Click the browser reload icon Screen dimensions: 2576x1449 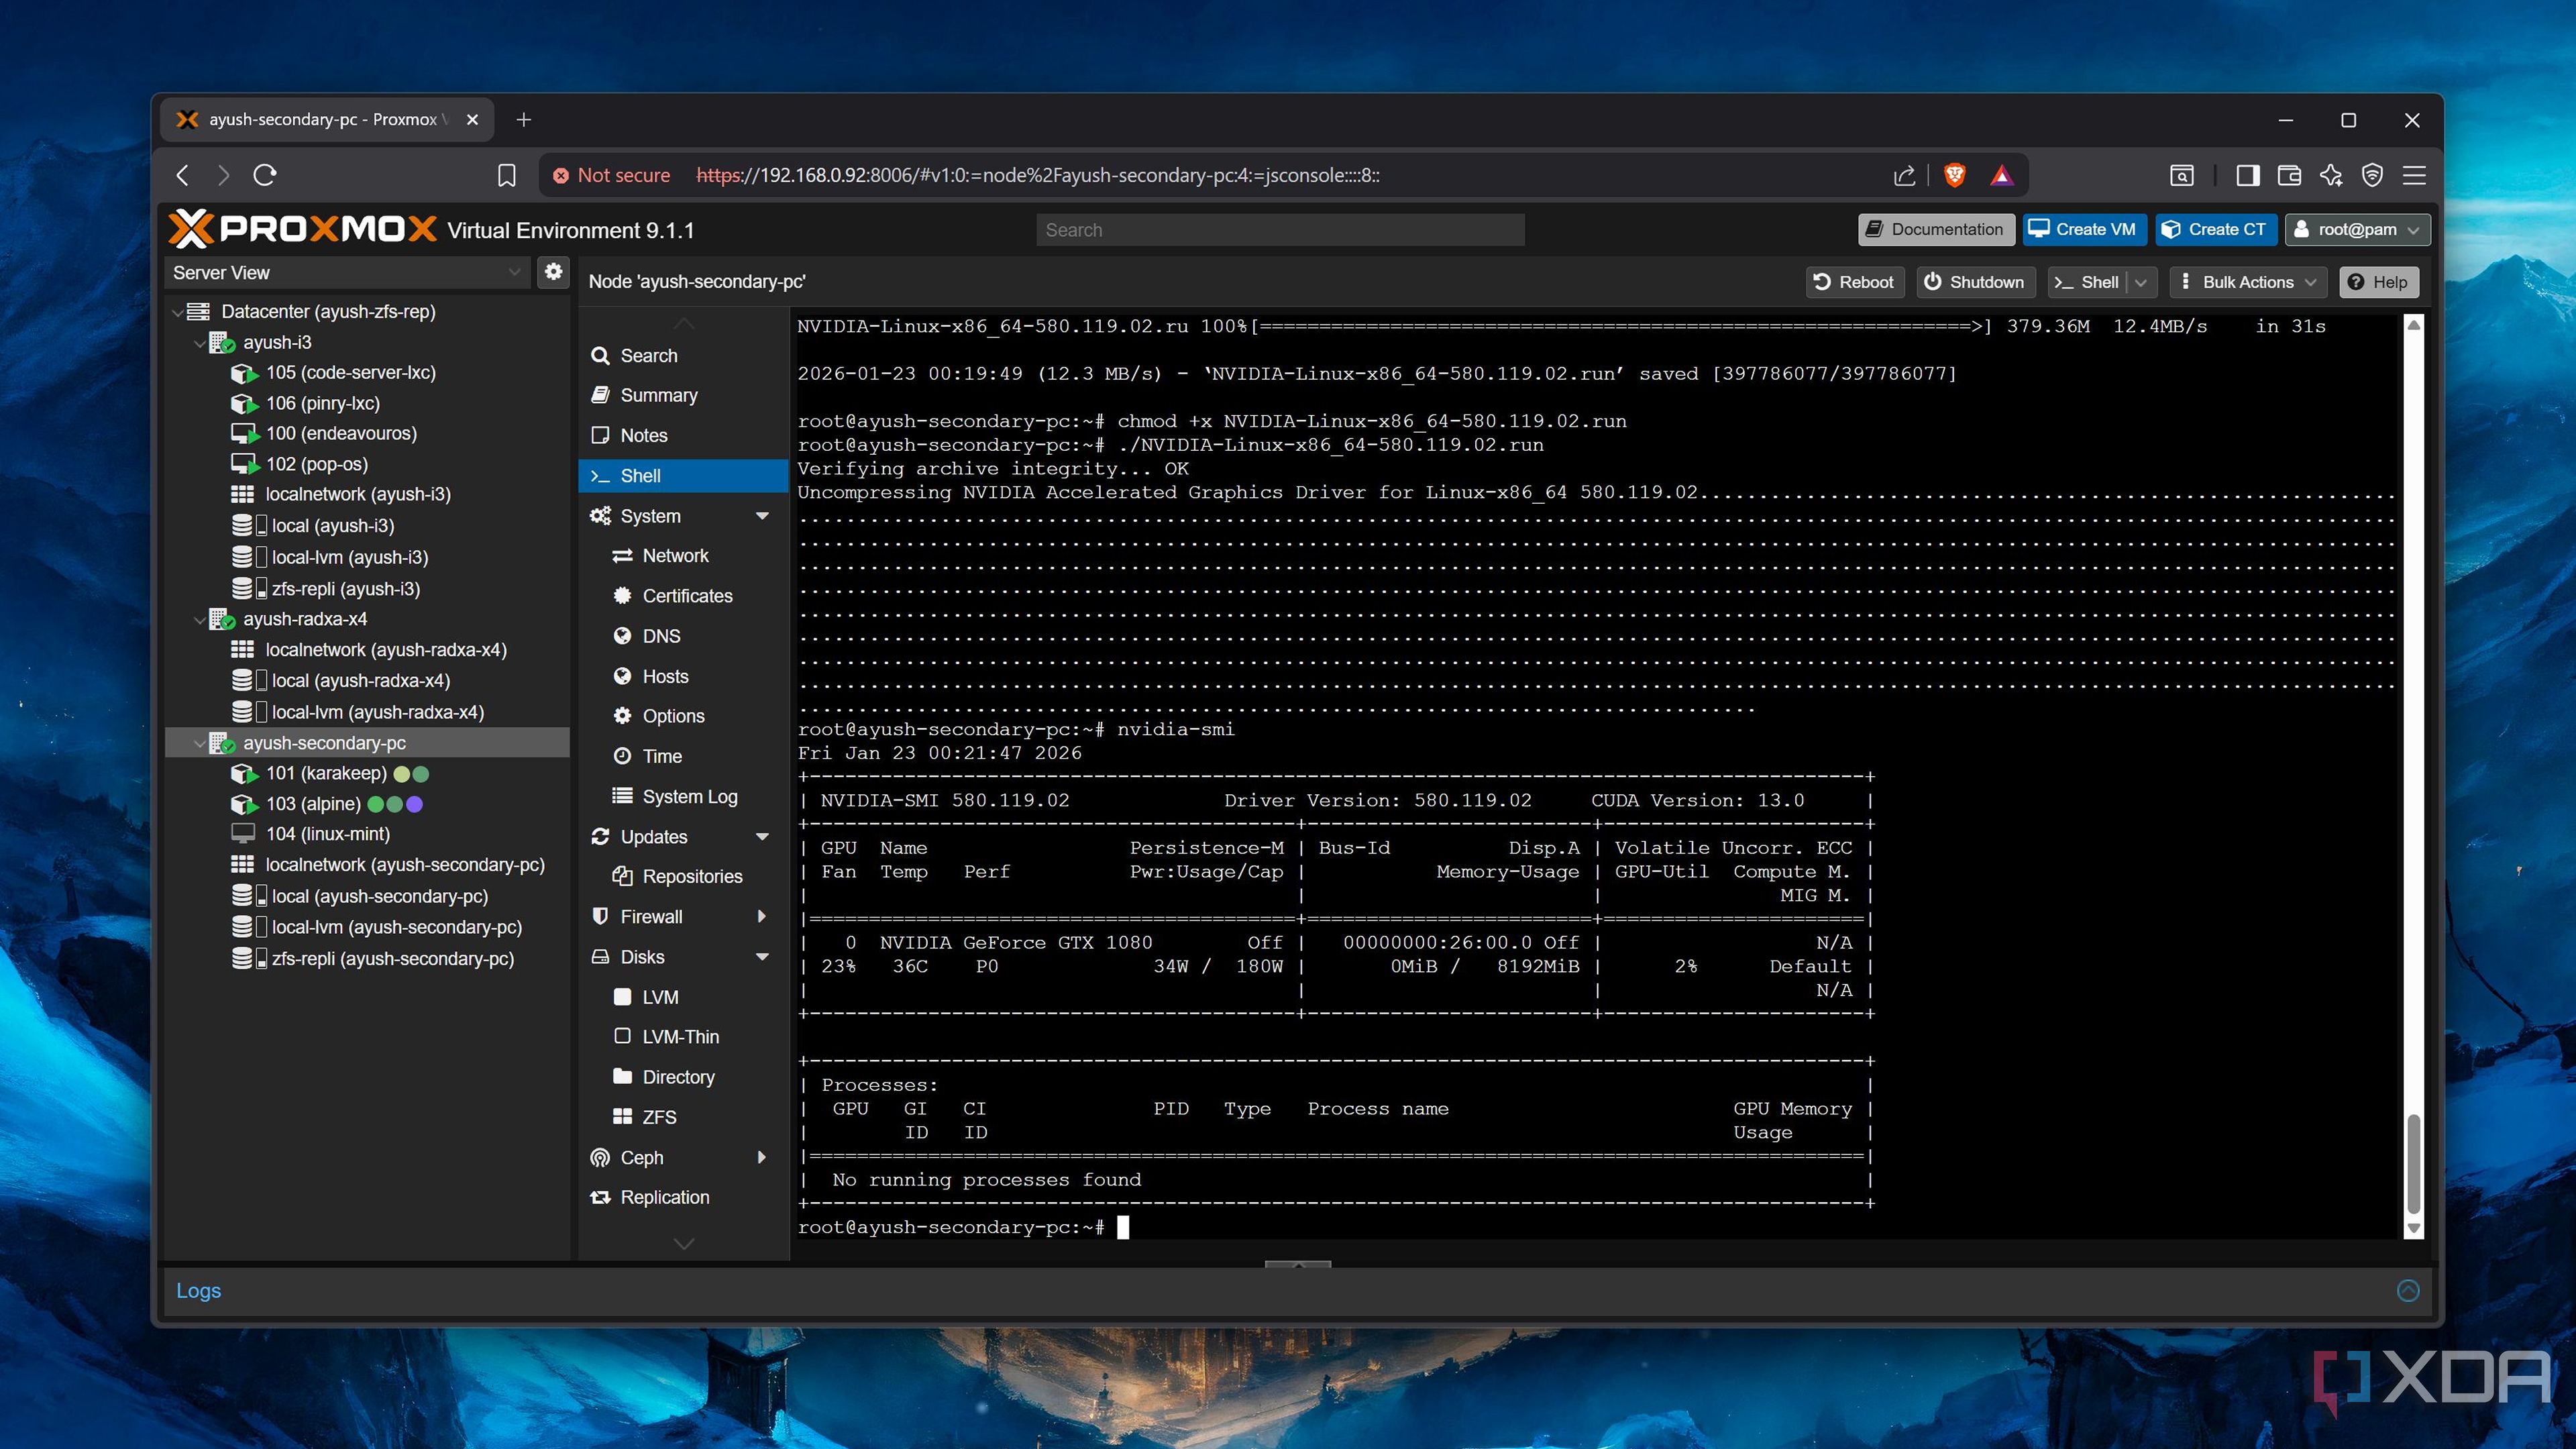pyautogui.click(x=265, y=175)
